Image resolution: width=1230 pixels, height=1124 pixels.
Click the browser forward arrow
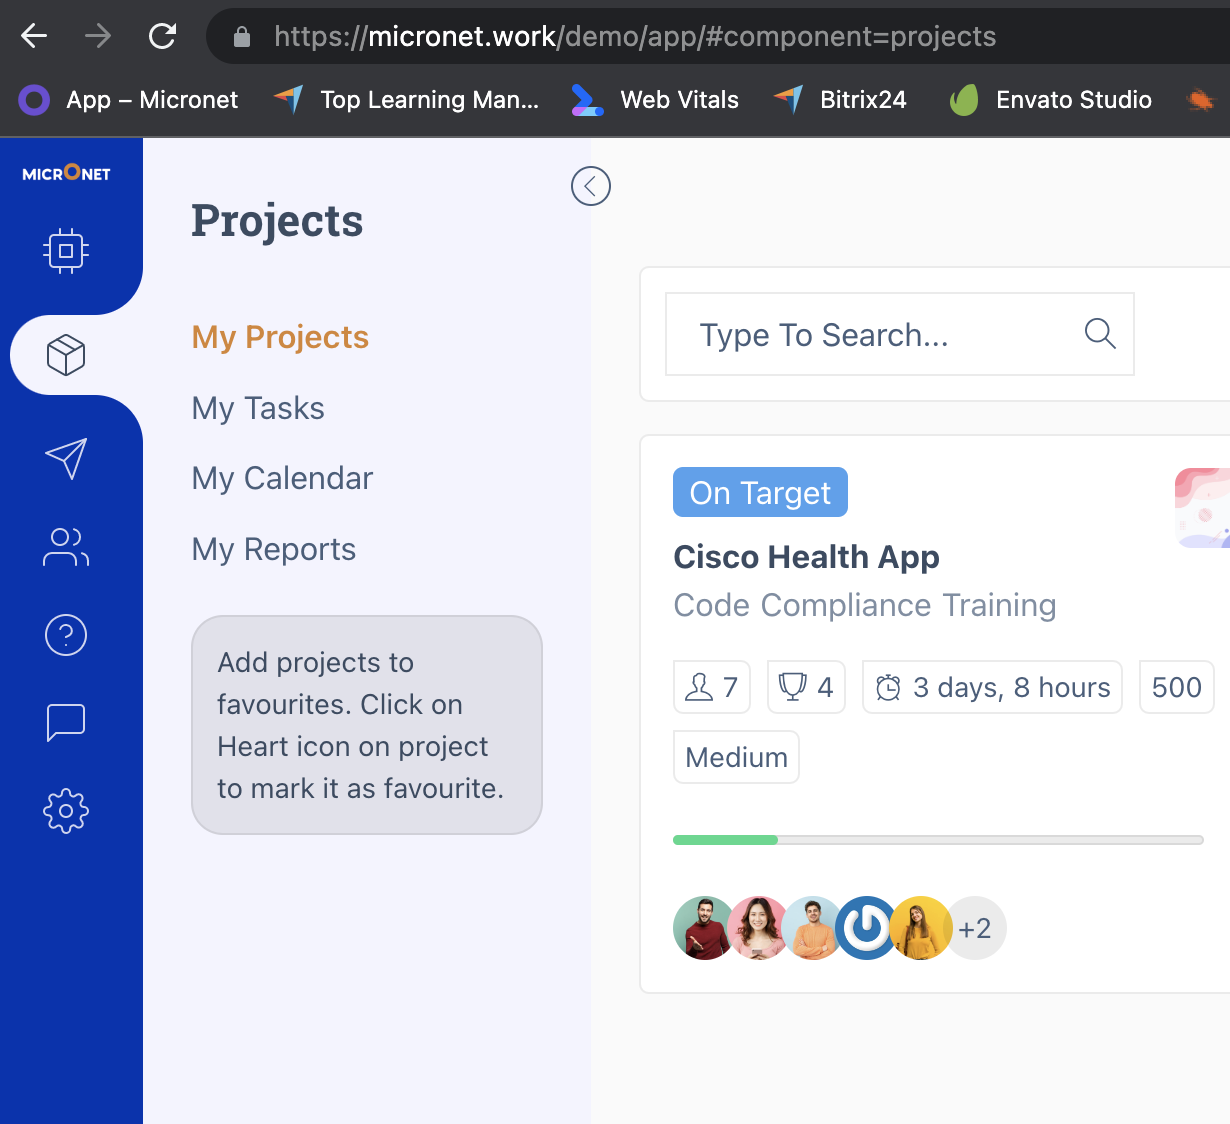pyautogui.click(x=98, y=37)
